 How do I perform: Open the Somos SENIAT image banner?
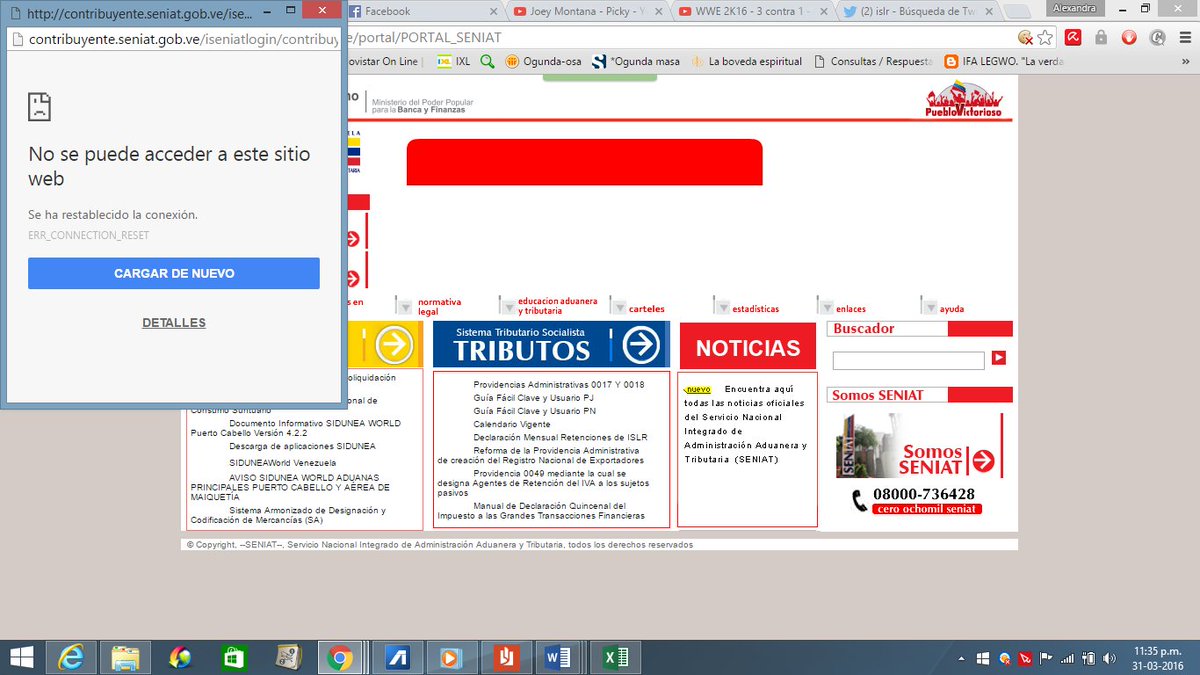pyautogui.click(x=919, y=445)
